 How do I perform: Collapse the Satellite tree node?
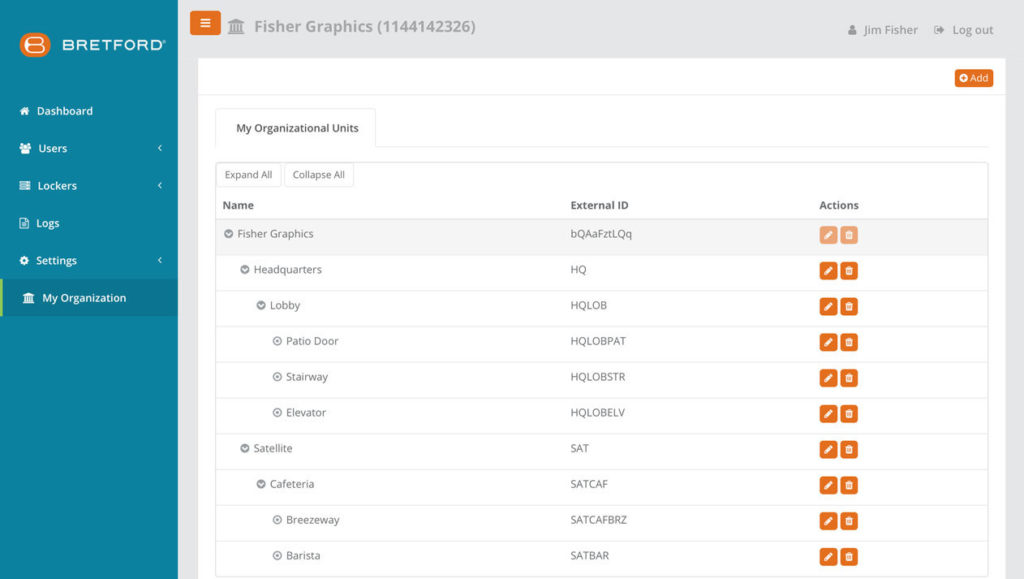pyautogui.click(x=245, y=449)
